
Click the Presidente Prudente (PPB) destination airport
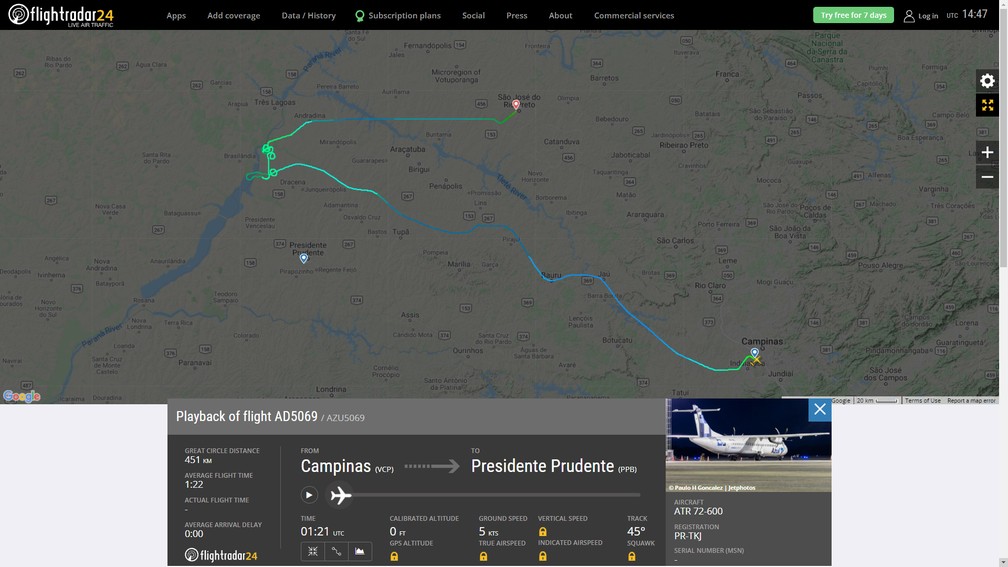[x=554, y=467]
